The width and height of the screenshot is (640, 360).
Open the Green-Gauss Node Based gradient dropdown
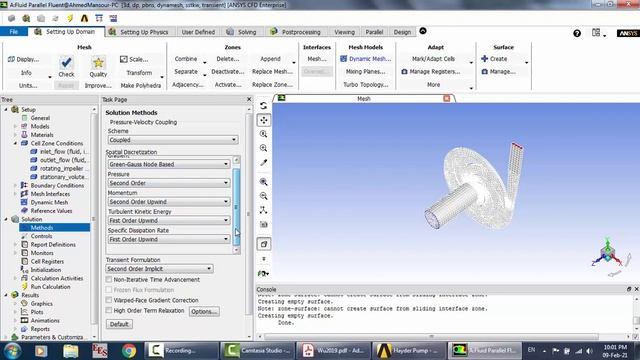(x=169, y=164)
